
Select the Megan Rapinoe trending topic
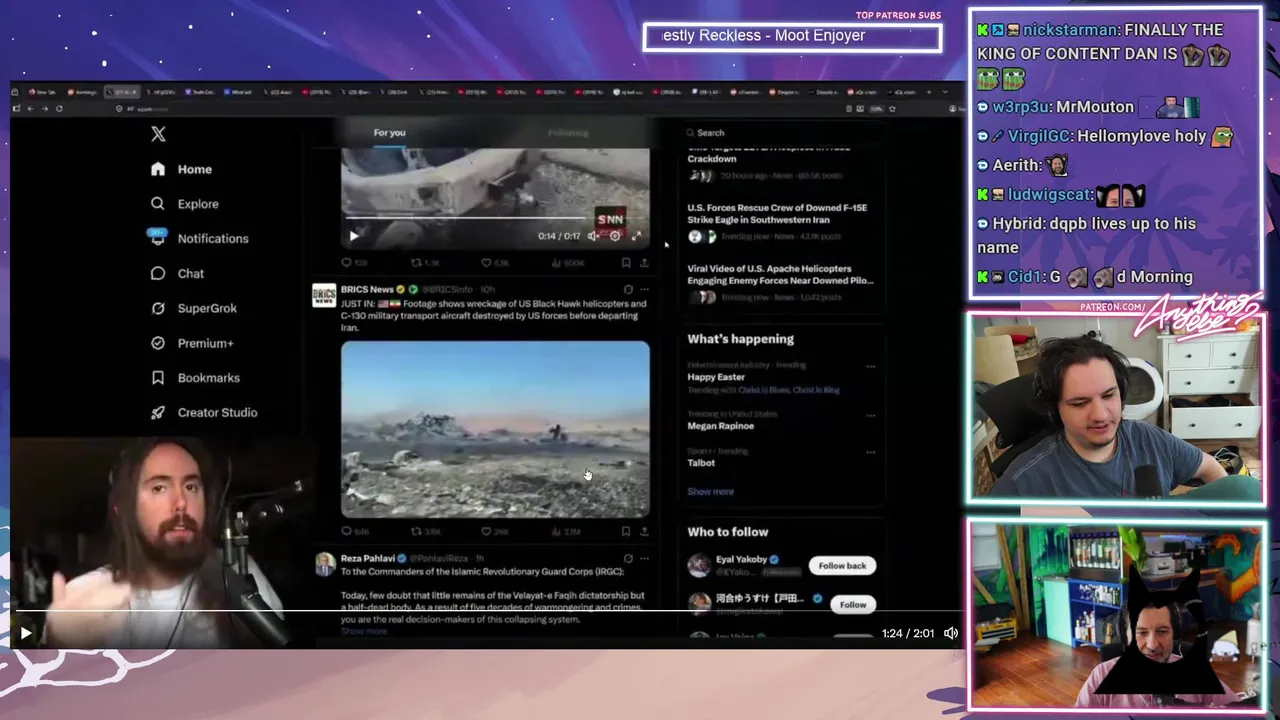tap(721, 426)
